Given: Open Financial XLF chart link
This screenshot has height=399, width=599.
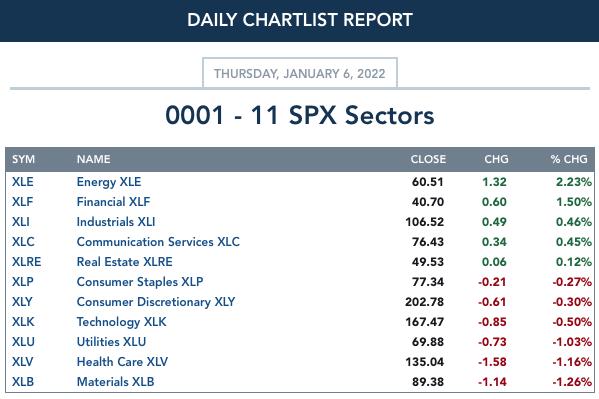Looking at the screenshot, I should [113, 202].
